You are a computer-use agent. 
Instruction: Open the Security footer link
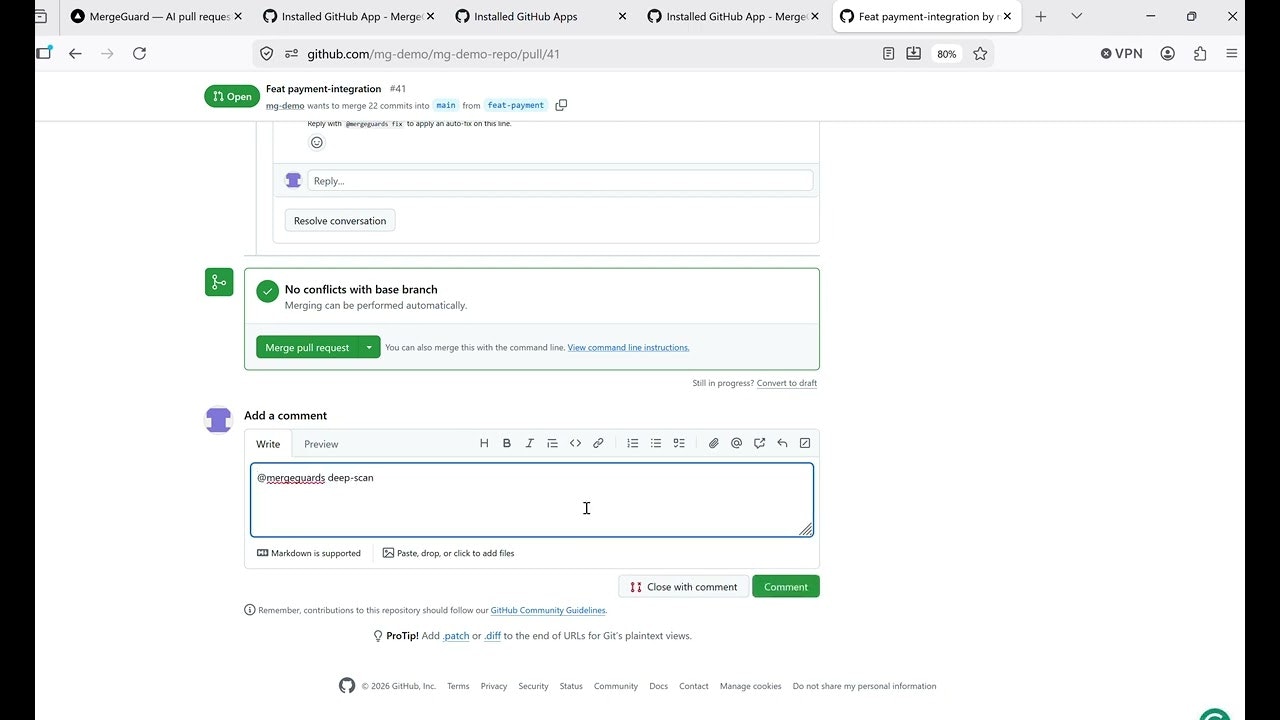[533, 686]
